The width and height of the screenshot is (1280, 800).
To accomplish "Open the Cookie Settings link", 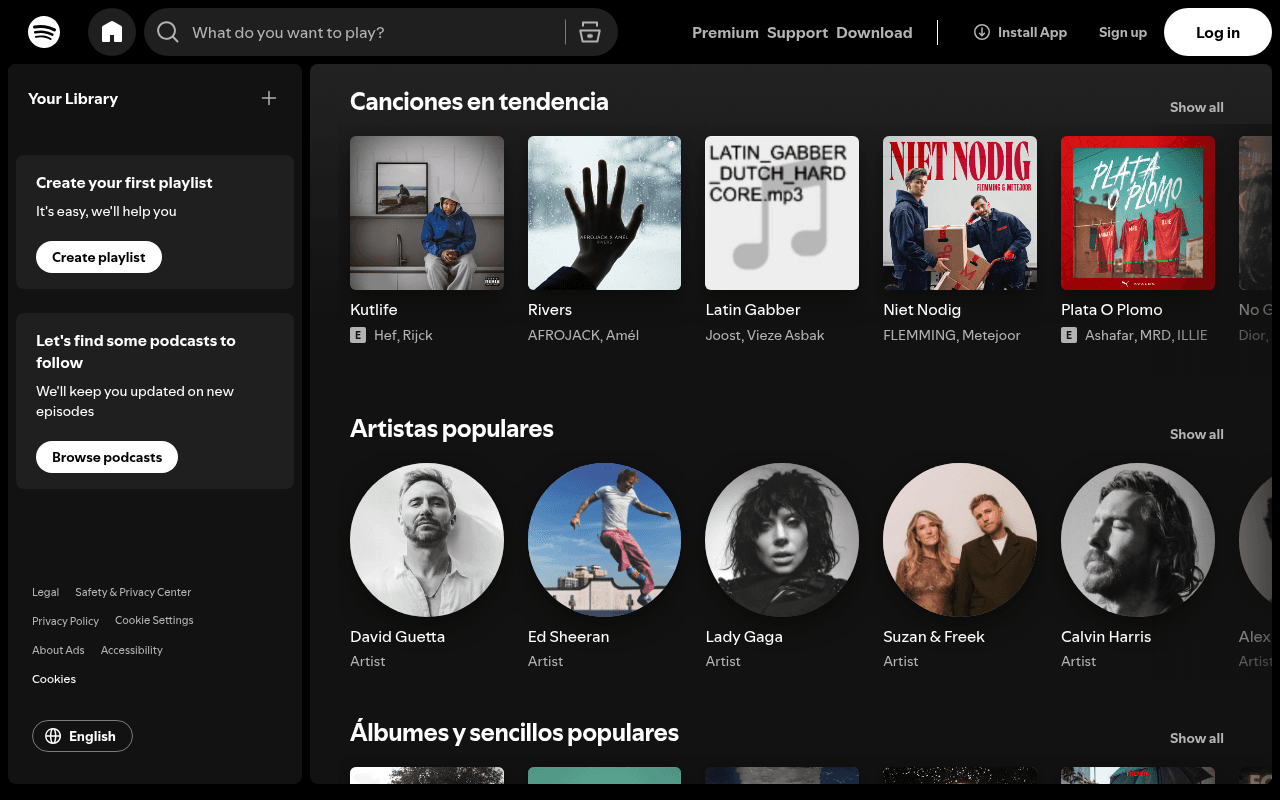I will tap(154, 620).
